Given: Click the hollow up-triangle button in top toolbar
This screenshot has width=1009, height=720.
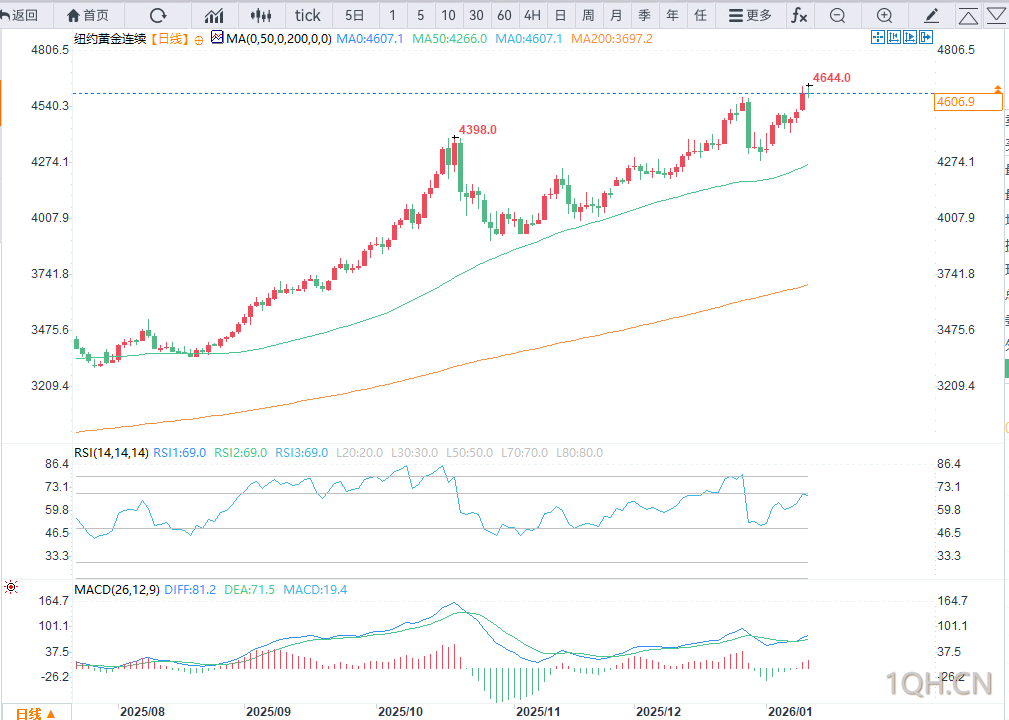Looking at the screenshot, I should (968, 16).
